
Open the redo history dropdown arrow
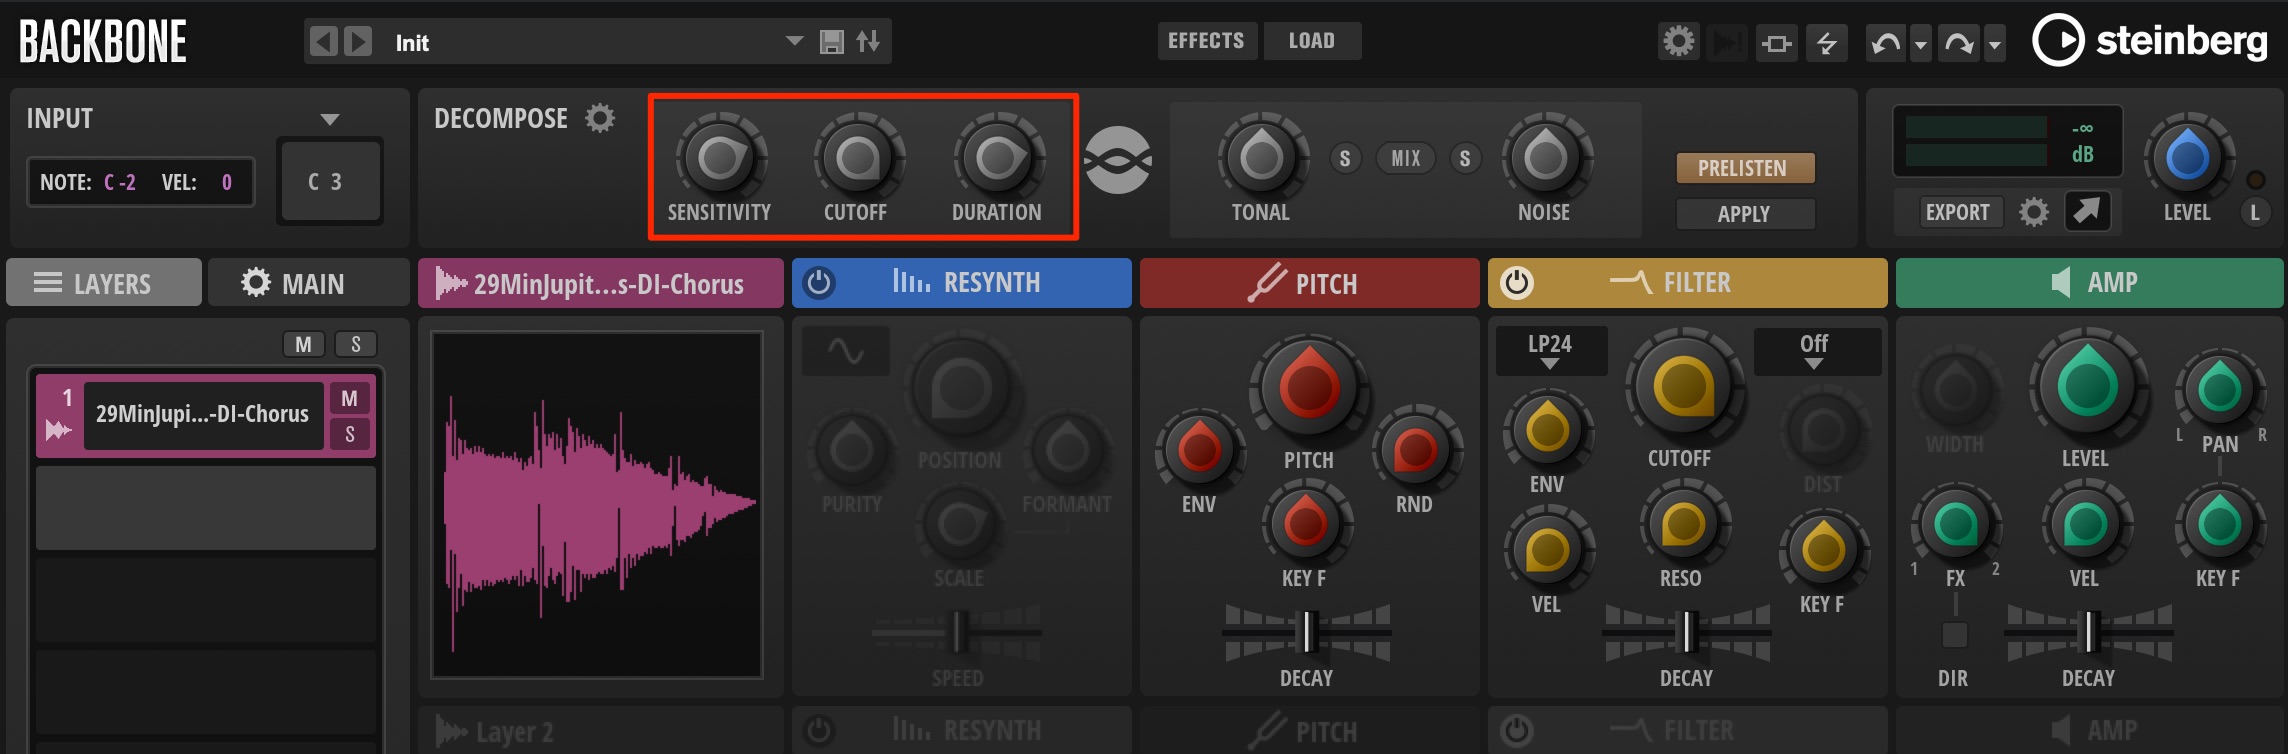[x=1995, y=45]
